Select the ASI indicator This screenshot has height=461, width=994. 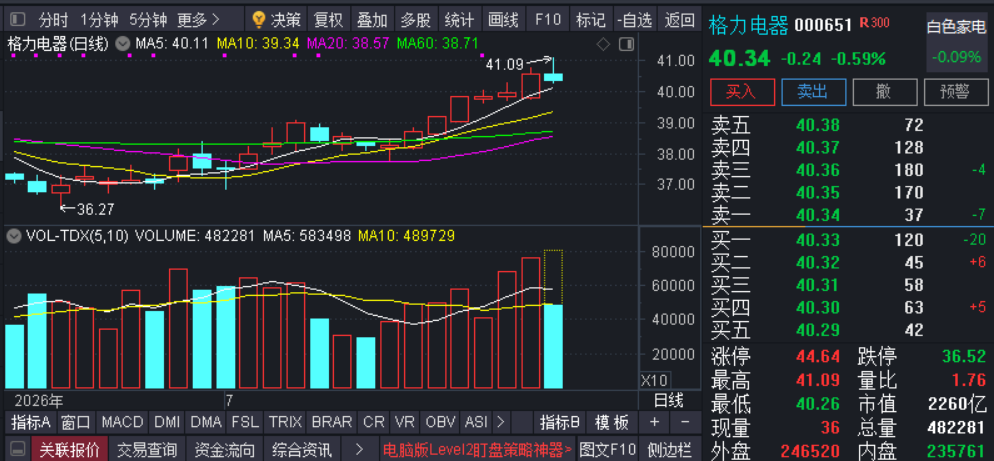[x=476, y=422]
